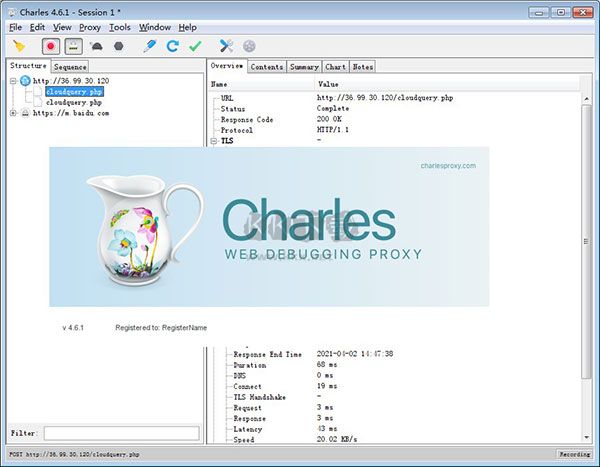Minimize the Charles window
The height and width of the screenshot is (467, 600).
[x=539, y=13]
